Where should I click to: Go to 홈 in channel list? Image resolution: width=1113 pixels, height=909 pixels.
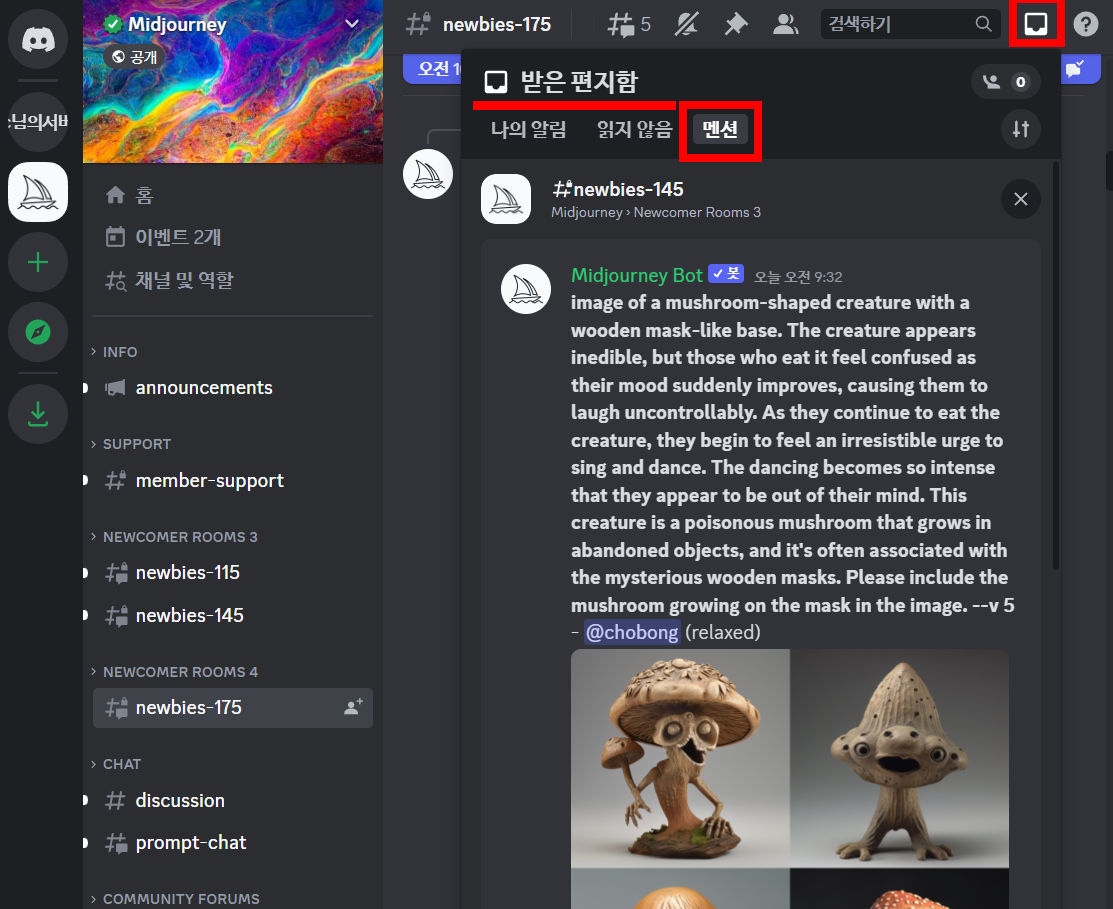pyautogui.click(x=233, y=195)
